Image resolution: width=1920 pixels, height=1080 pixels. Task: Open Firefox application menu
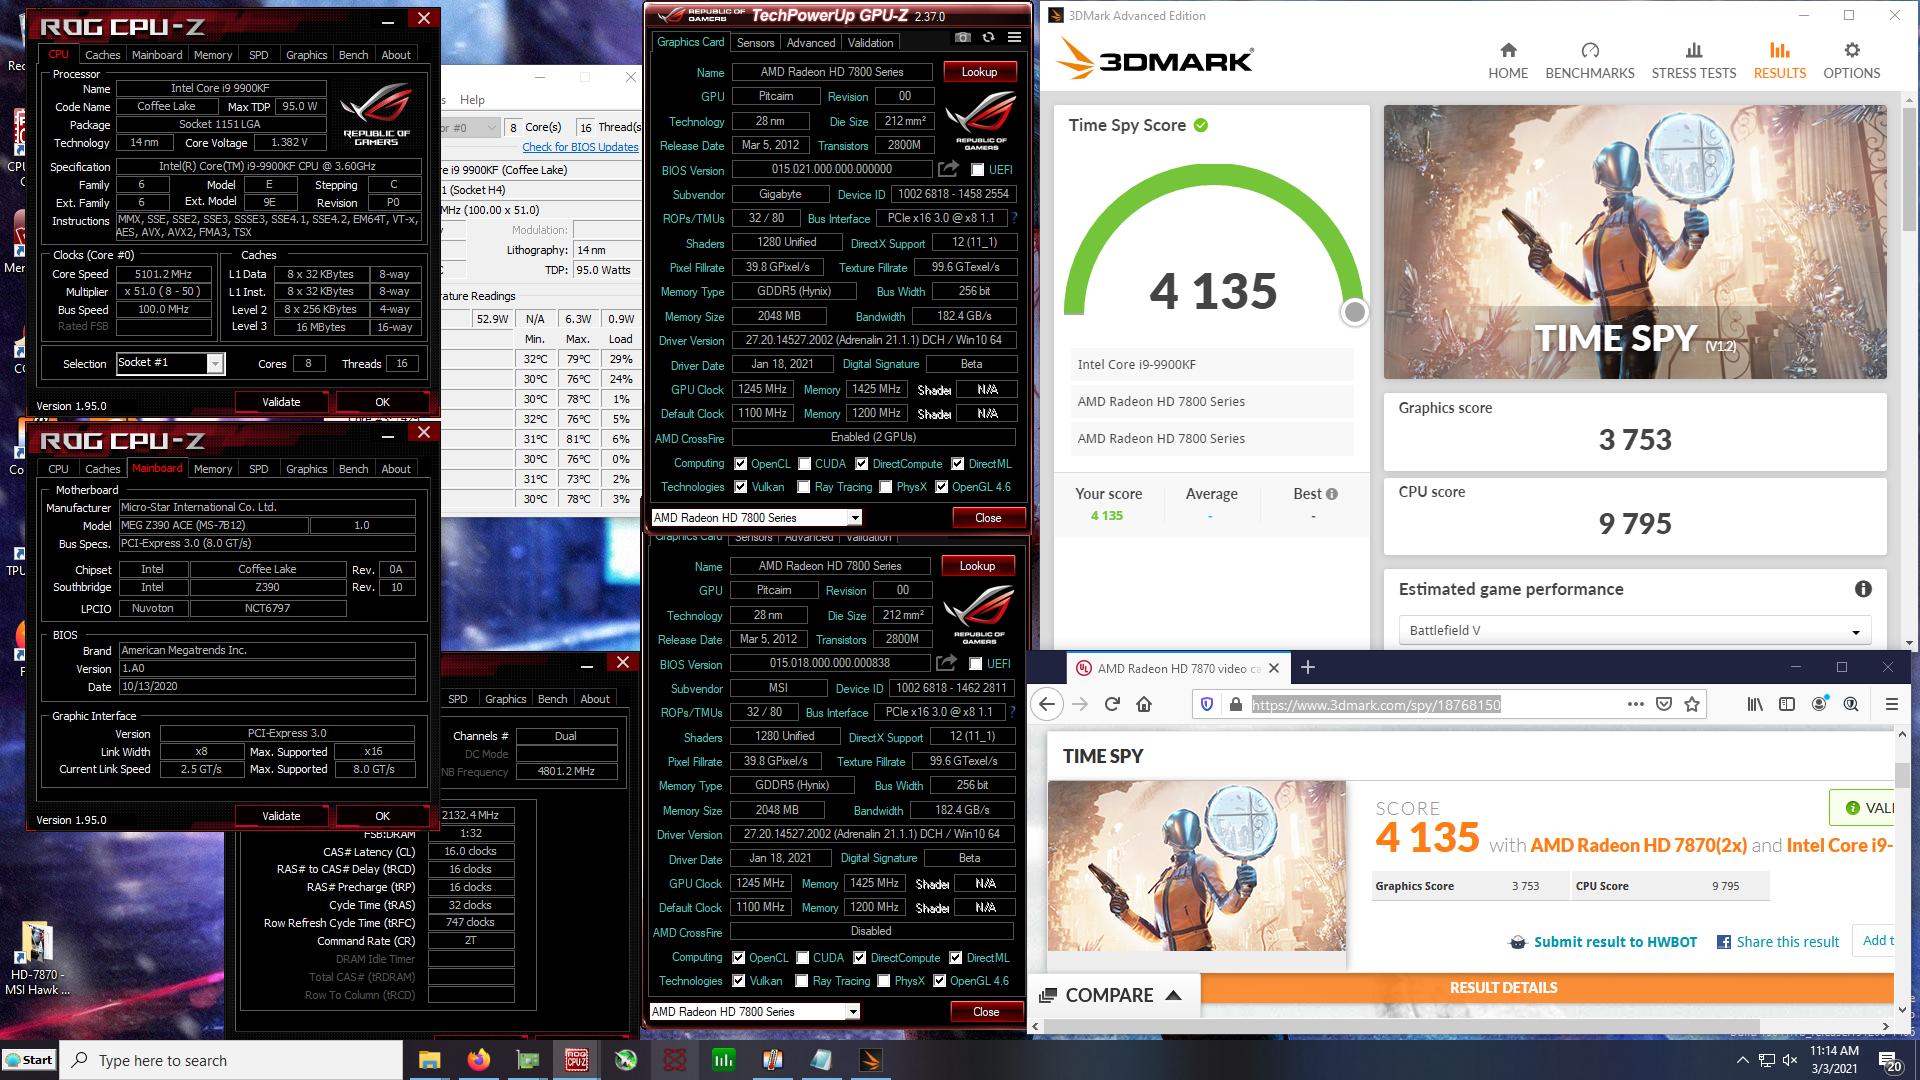pyautogui.click(x=1891, y=704)
